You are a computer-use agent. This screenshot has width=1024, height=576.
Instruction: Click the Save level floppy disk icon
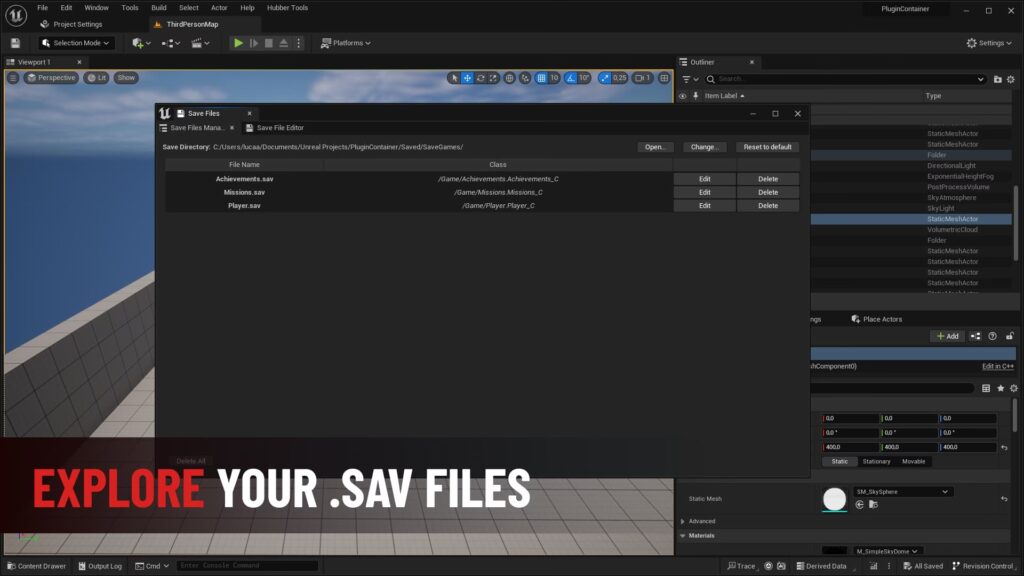point(15,43)
